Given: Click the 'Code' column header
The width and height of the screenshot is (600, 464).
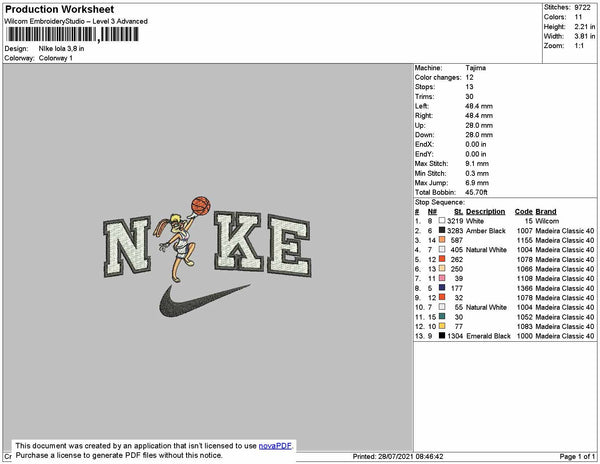Looking at the screenshot, I should click(523, 212).
